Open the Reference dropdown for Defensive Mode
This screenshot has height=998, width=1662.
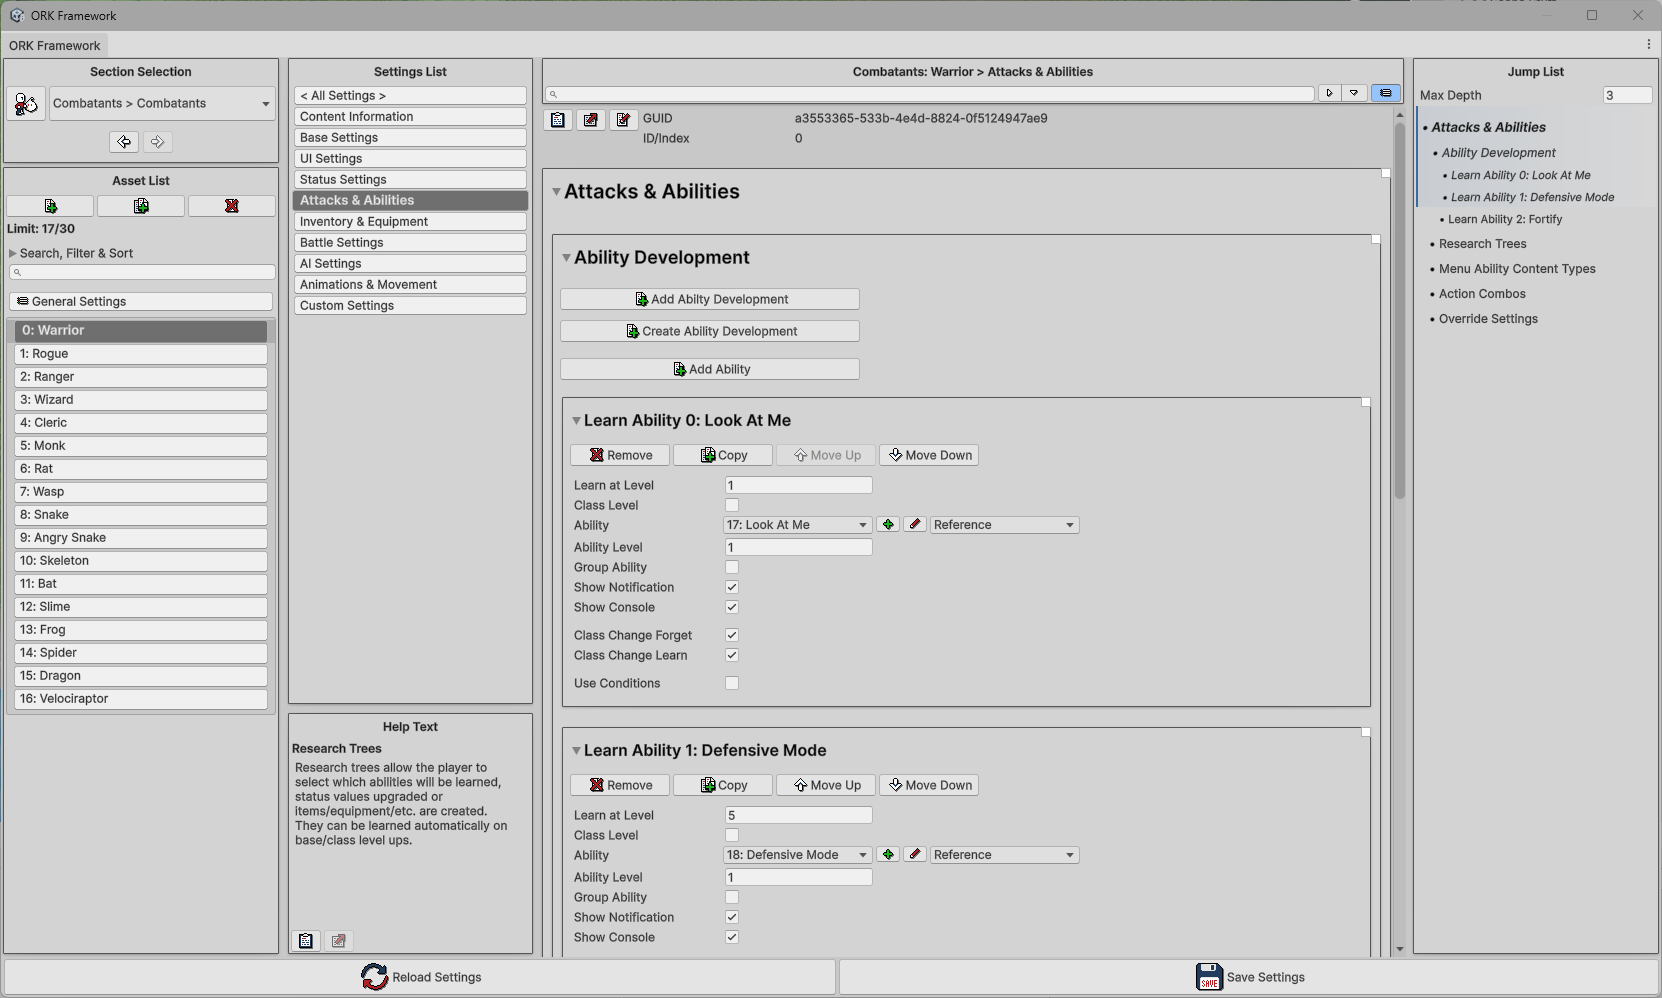click(1004, 855)
